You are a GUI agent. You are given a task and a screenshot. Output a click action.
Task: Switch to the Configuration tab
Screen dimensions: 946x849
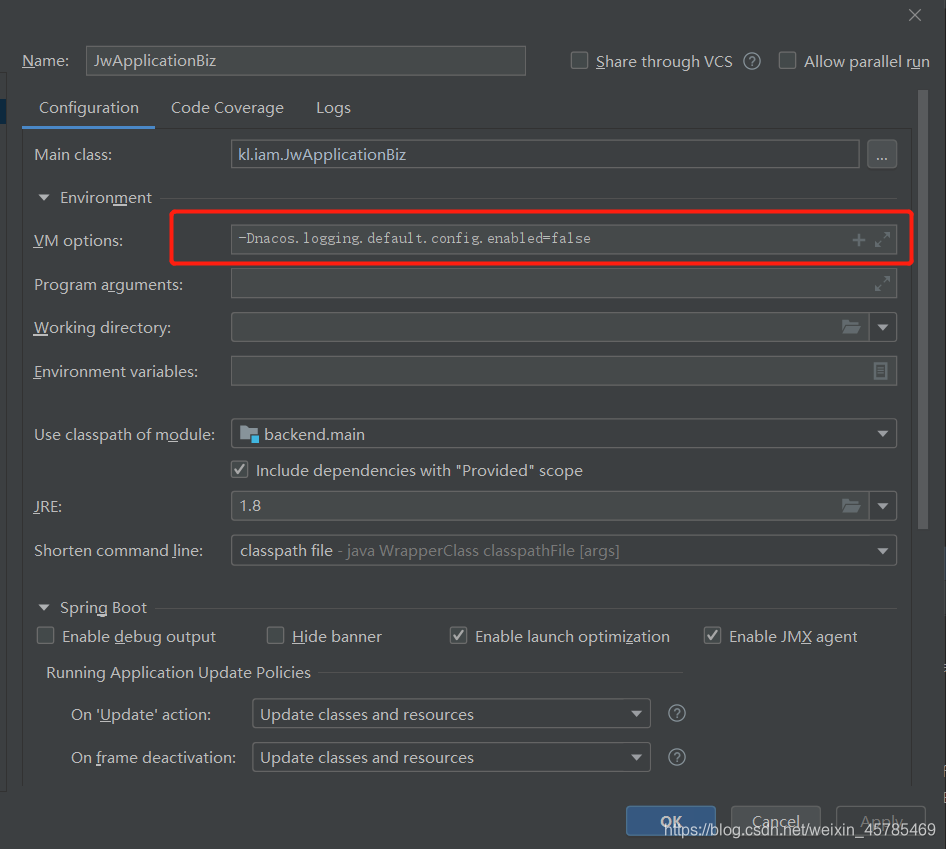[x=89, y=108]
